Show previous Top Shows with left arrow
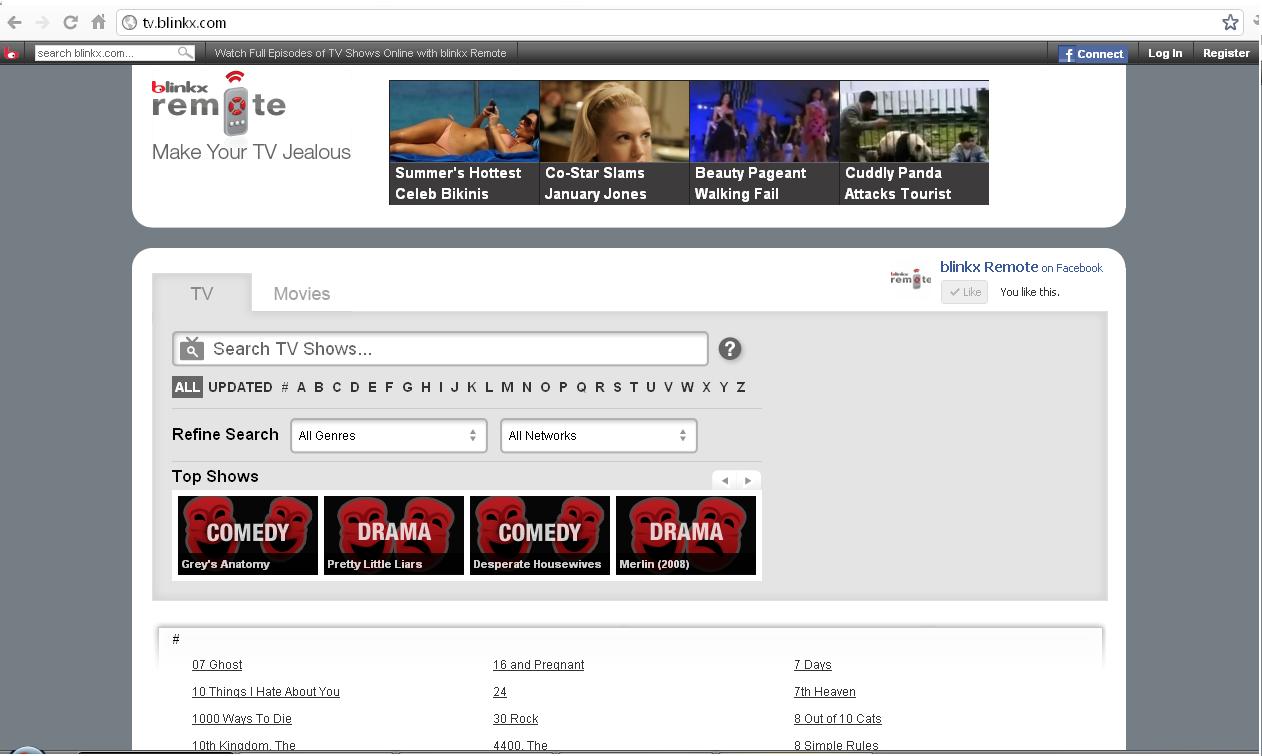Screen dimensions: 1262x756 coord(725,480)
